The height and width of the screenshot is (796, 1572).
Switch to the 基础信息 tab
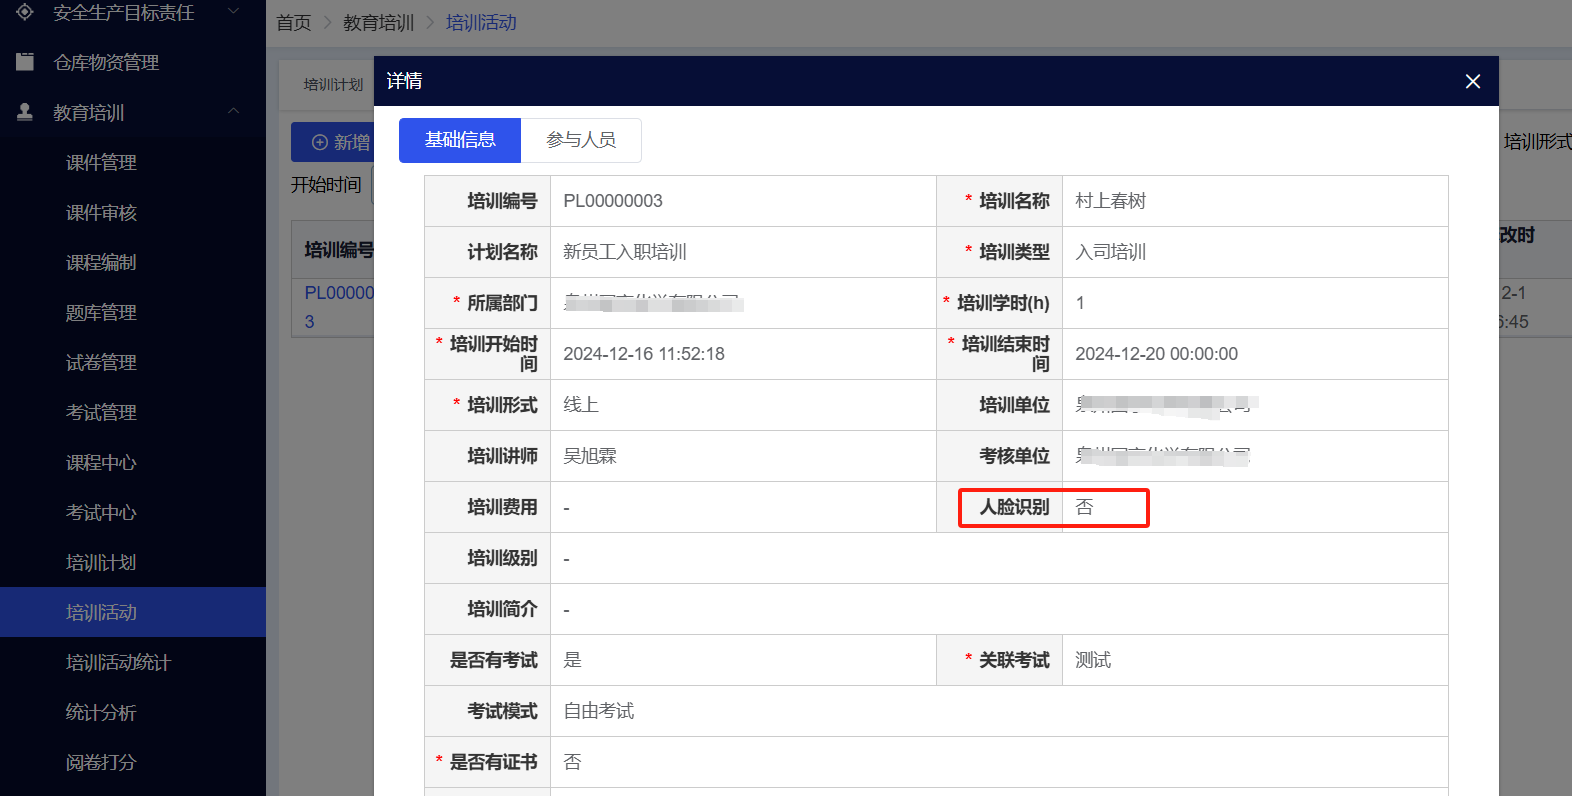tap(460, 140)
